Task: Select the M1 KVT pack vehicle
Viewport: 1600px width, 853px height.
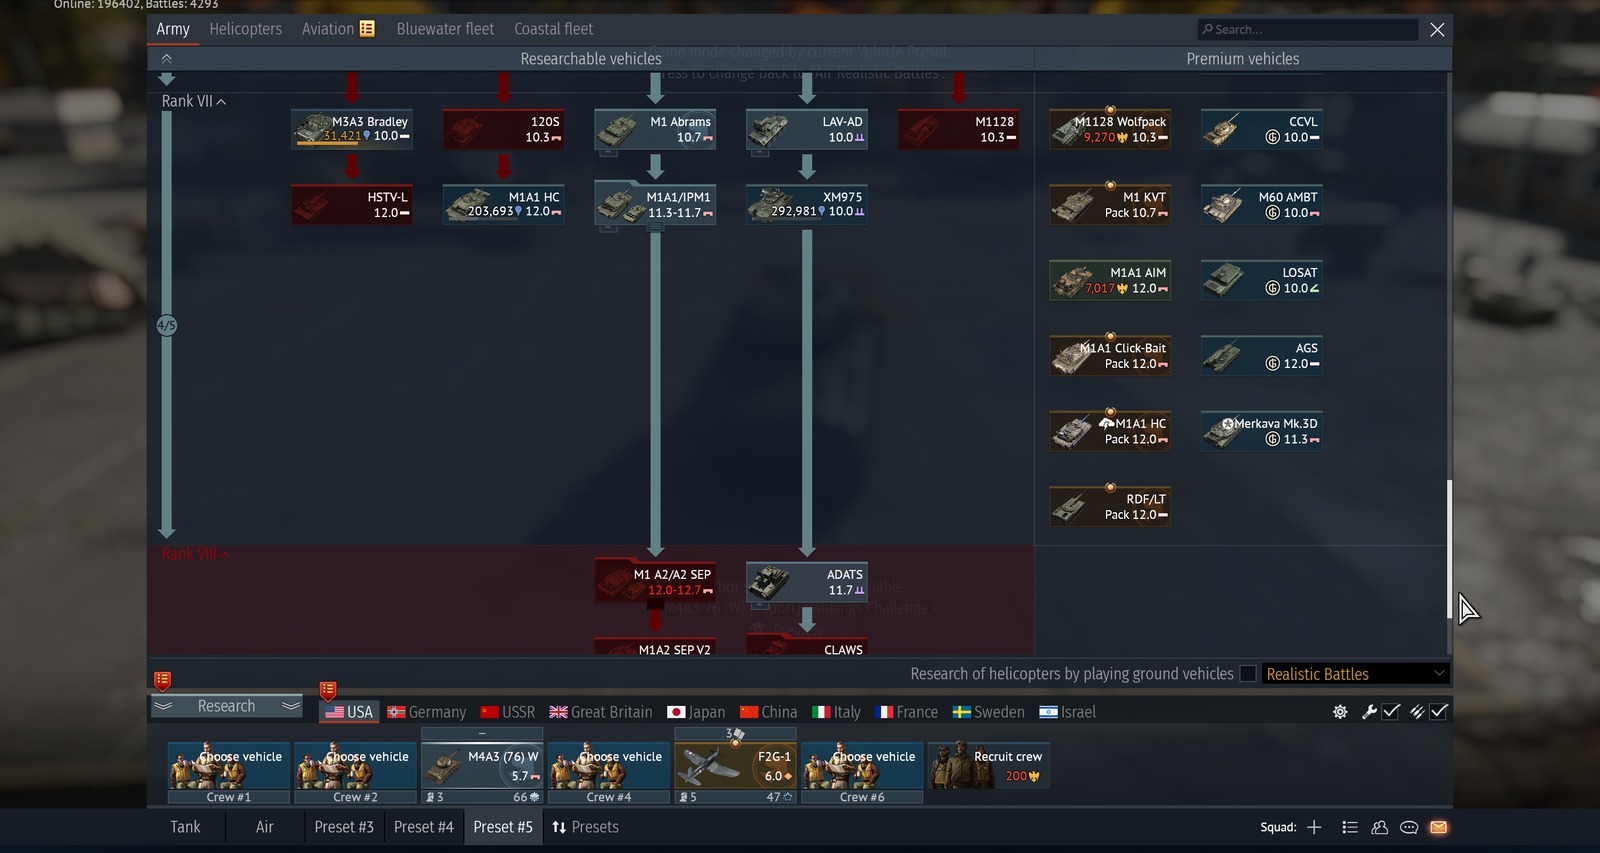Action: click(1110, 205)
